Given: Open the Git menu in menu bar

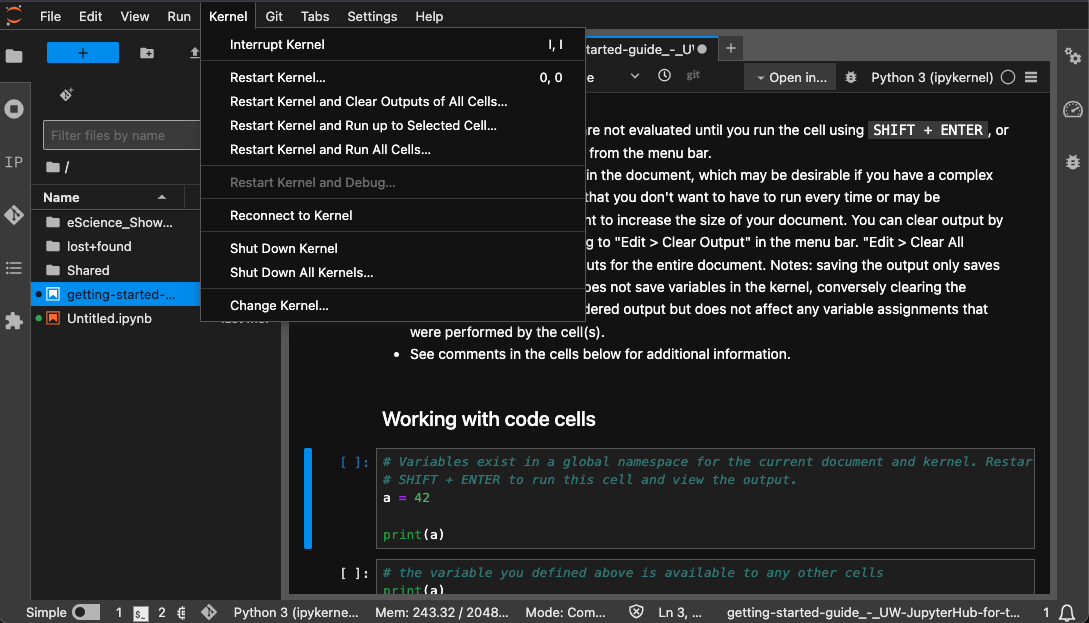Looking at the screenshot, I should (273, 16).
